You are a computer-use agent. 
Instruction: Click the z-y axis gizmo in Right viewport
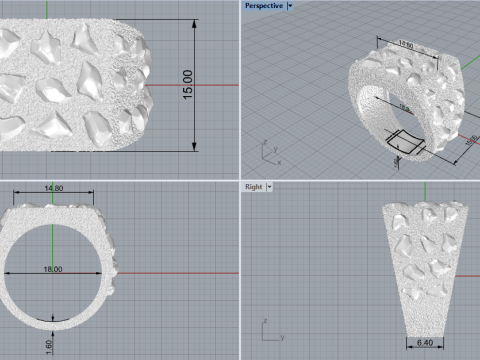tap(273, 330)
